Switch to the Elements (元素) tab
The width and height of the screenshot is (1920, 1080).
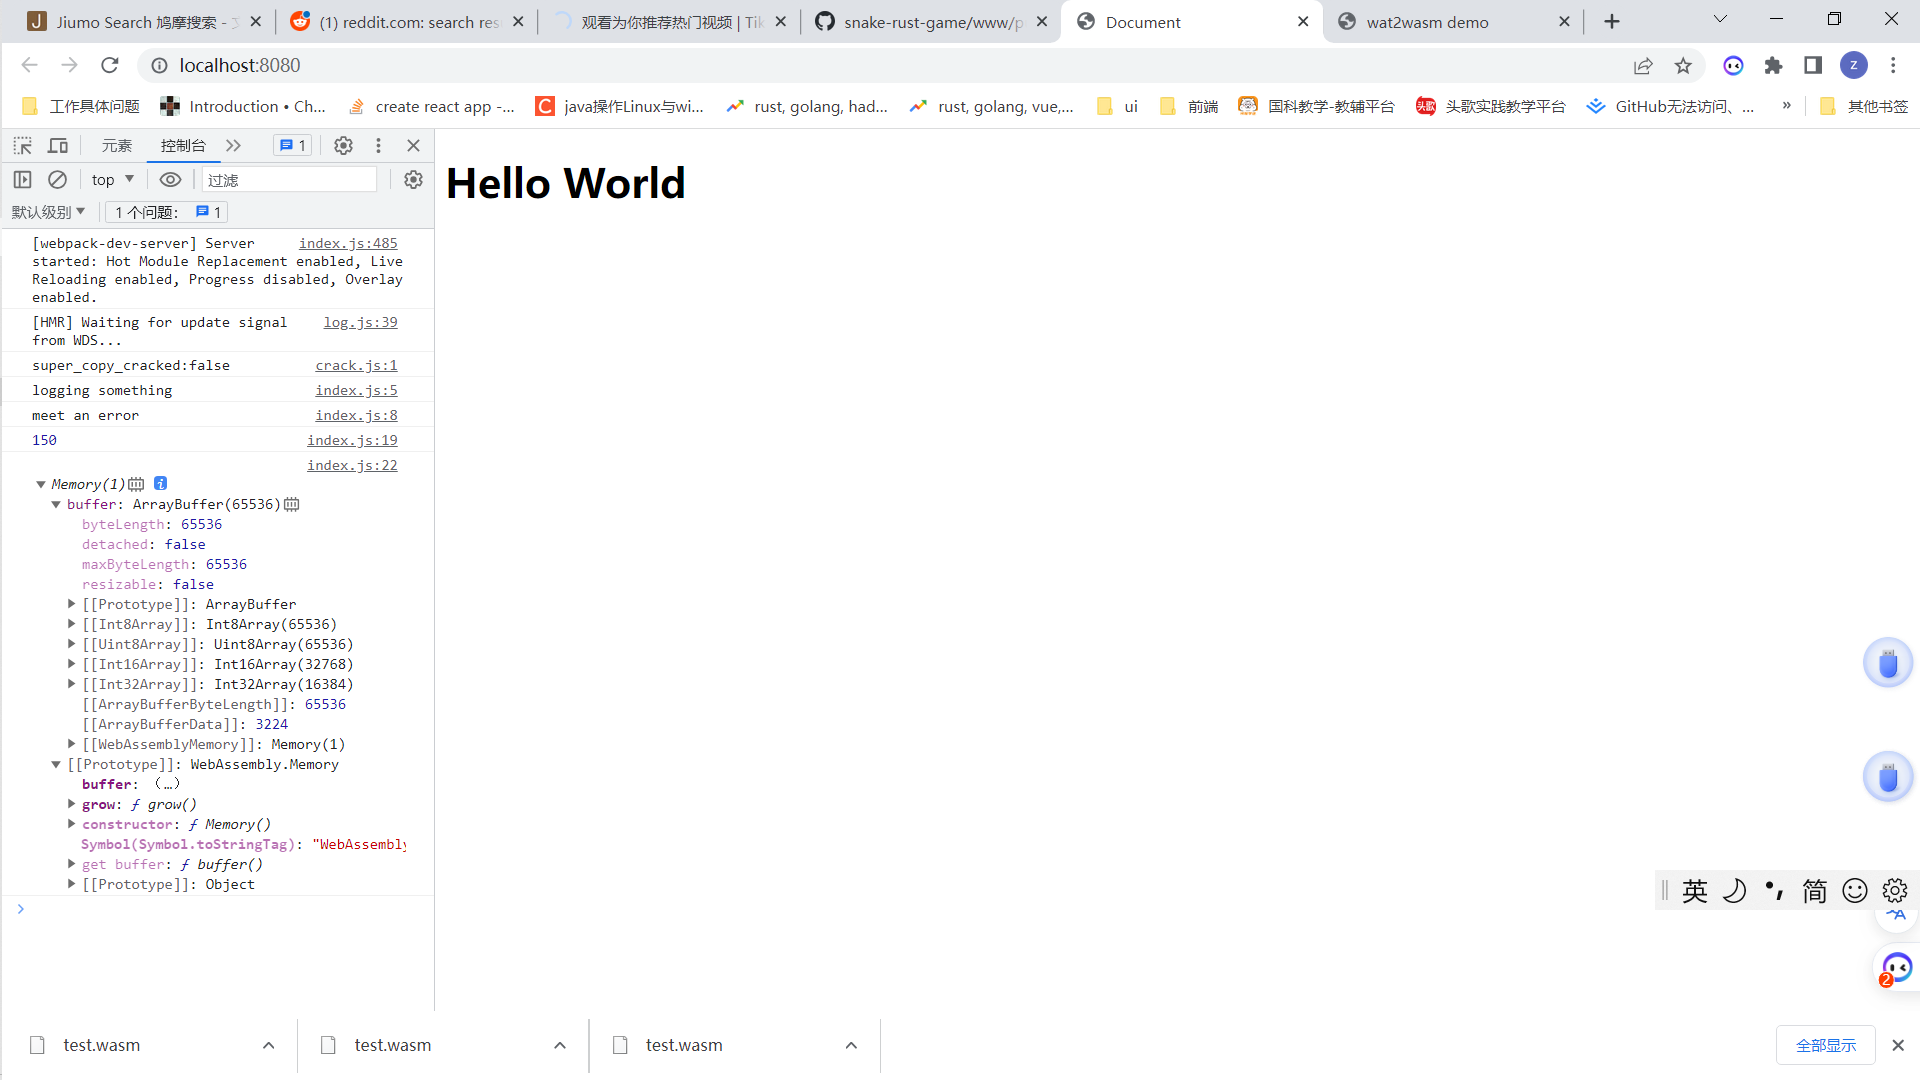[116, 146]
